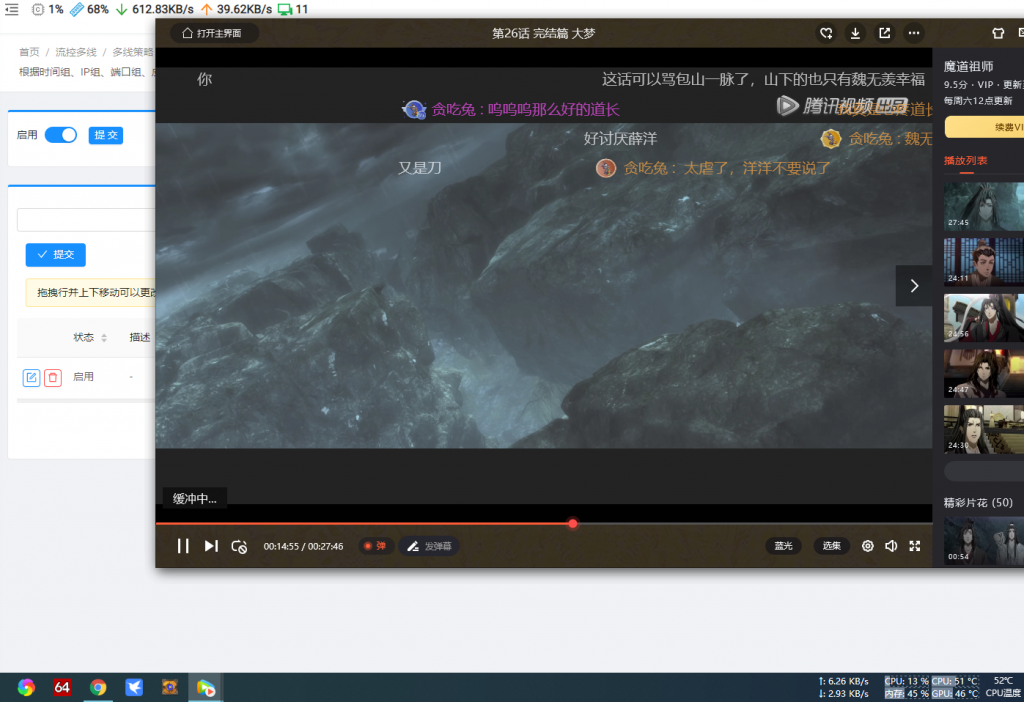Click the 魔道祖师 series title

(x=968, y=67)
